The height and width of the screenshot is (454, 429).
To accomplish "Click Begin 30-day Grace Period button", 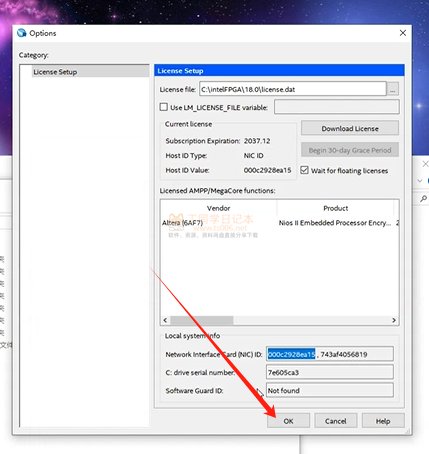I will tap(350, 150).
